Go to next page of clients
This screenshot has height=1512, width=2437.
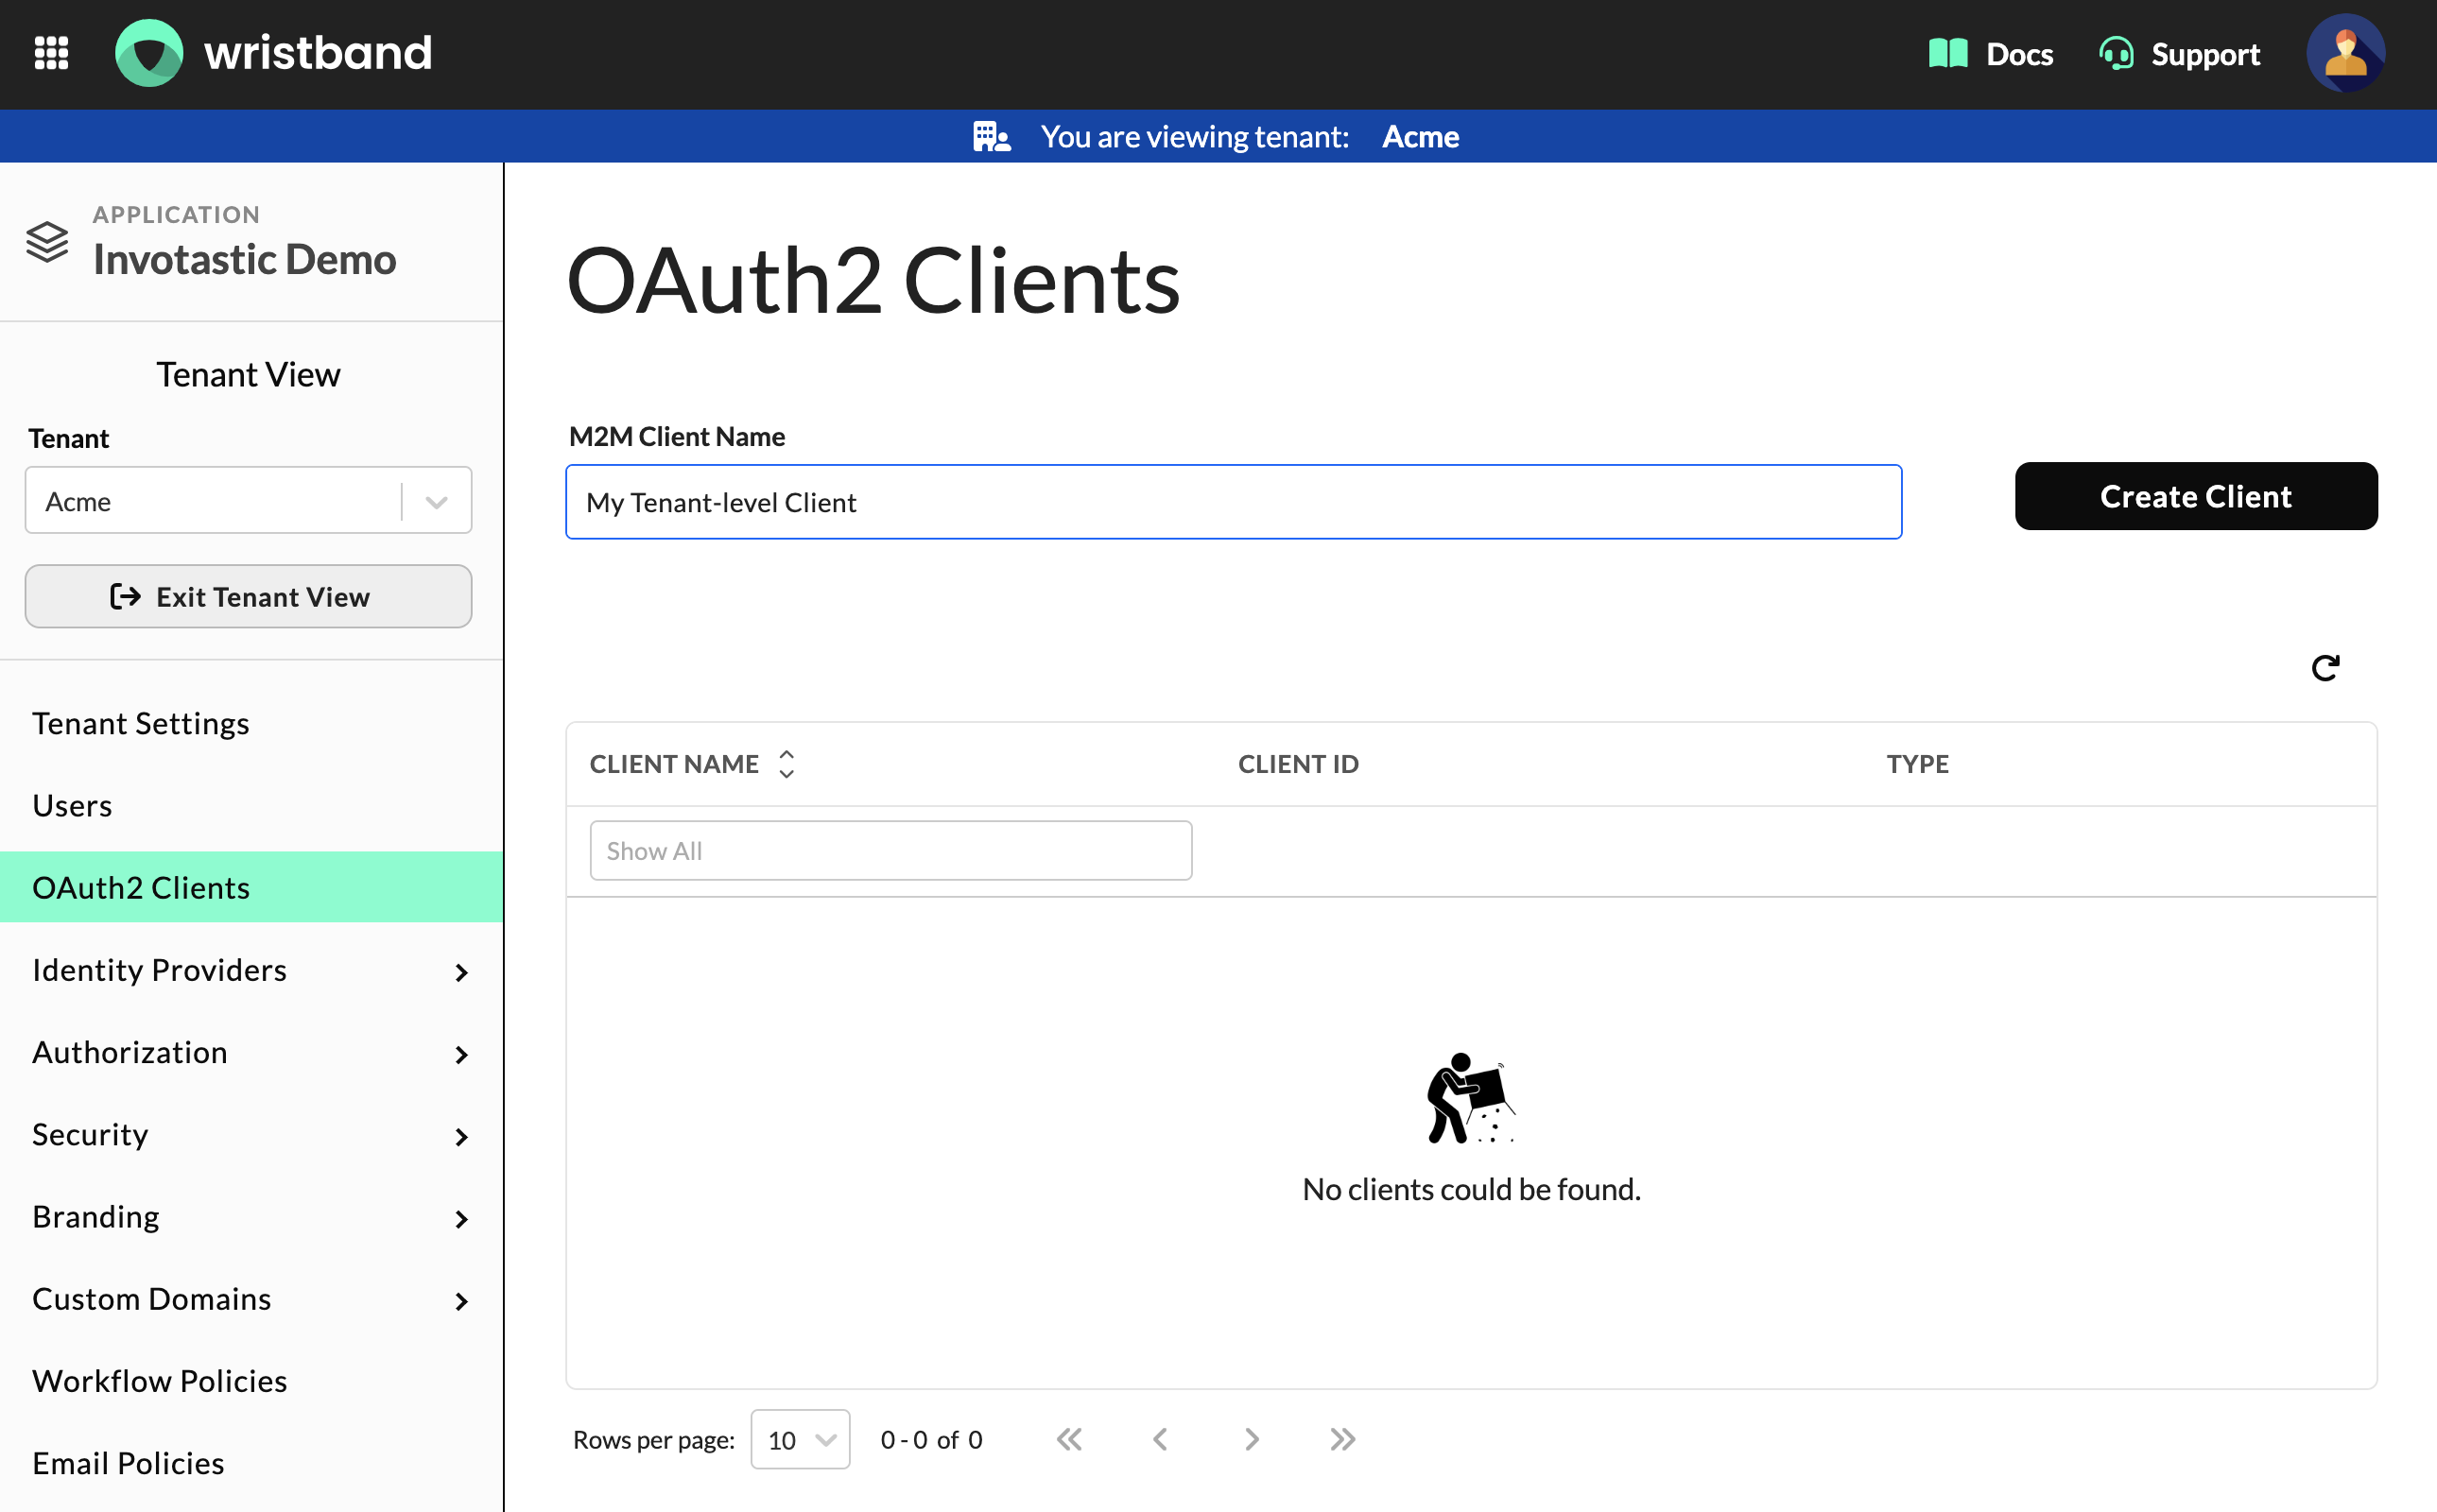point(1251,1439)
